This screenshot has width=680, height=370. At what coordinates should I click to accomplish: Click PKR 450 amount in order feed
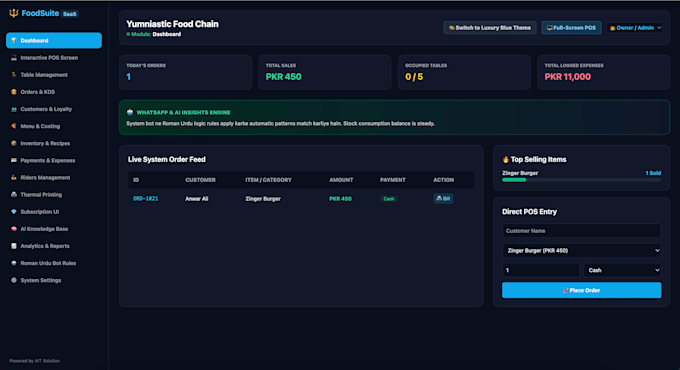(340, 199)
